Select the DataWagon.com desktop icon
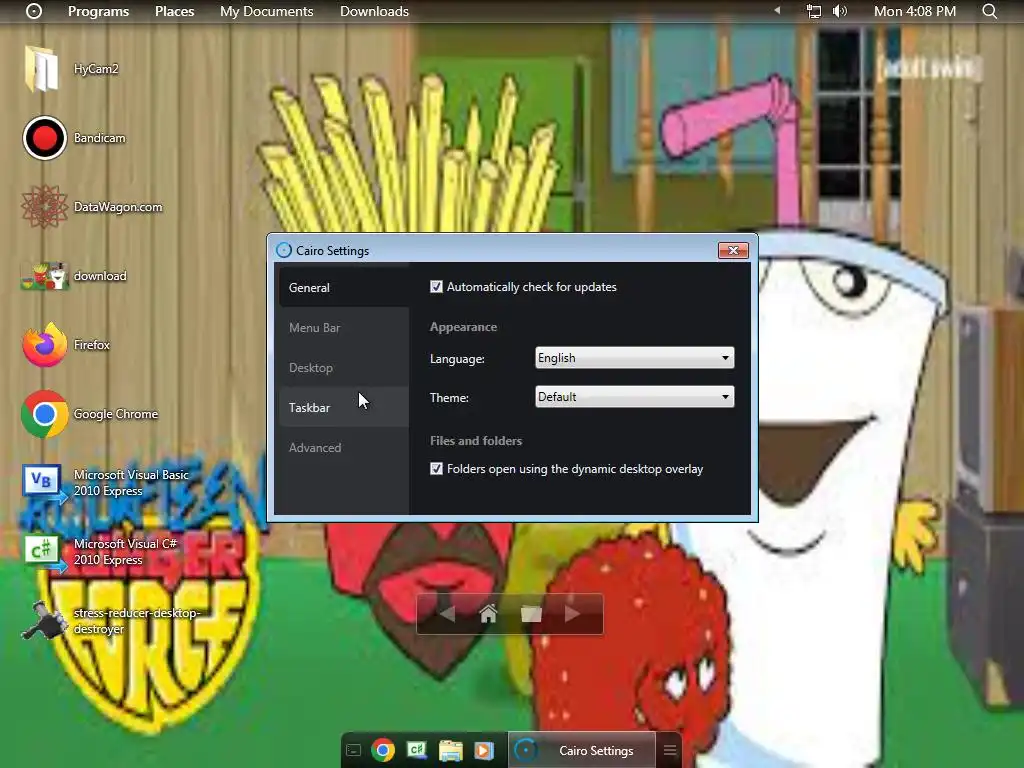This screenshot has width=1024, height=768. [x=44, y=207]
